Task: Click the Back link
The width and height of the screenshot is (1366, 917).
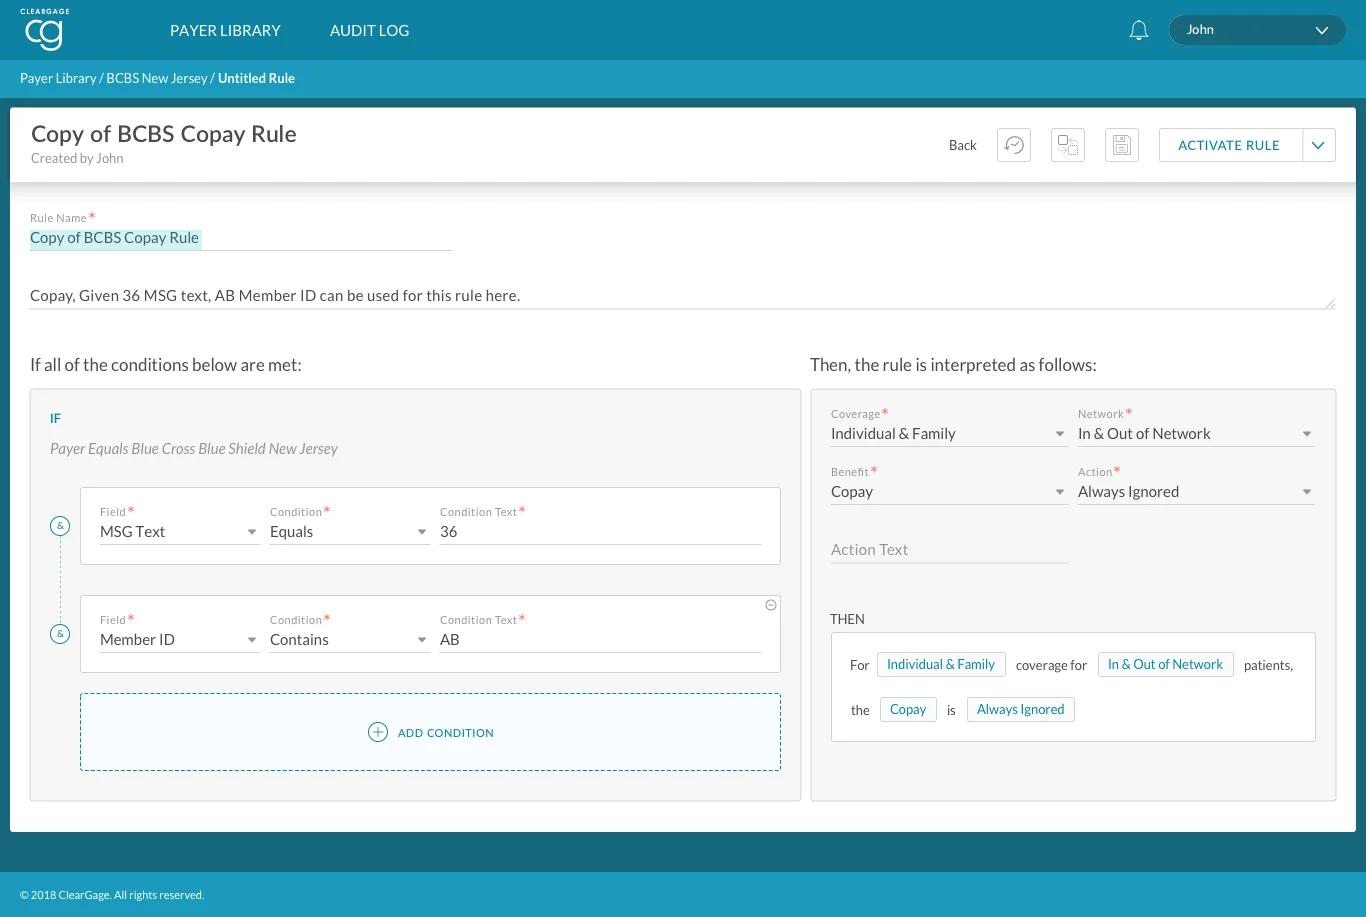Action: (962, 145)
